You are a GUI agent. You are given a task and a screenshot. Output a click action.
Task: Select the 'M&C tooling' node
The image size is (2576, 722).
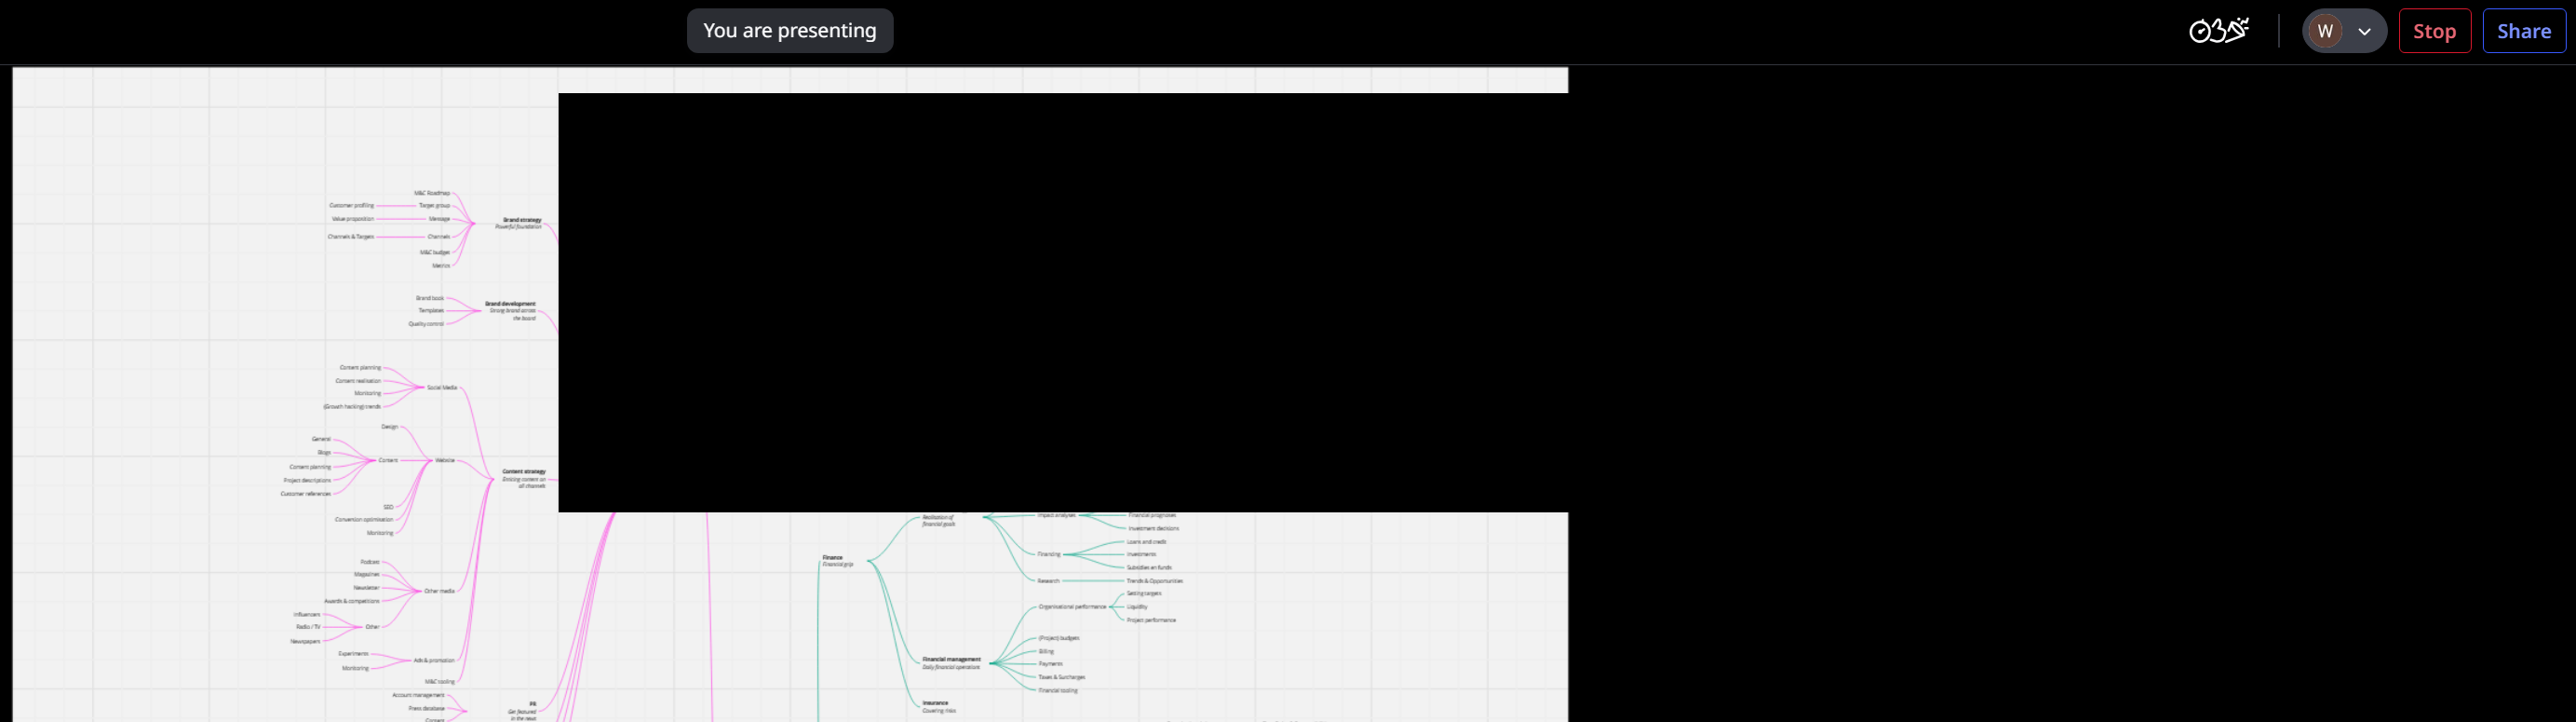[440, 682]
